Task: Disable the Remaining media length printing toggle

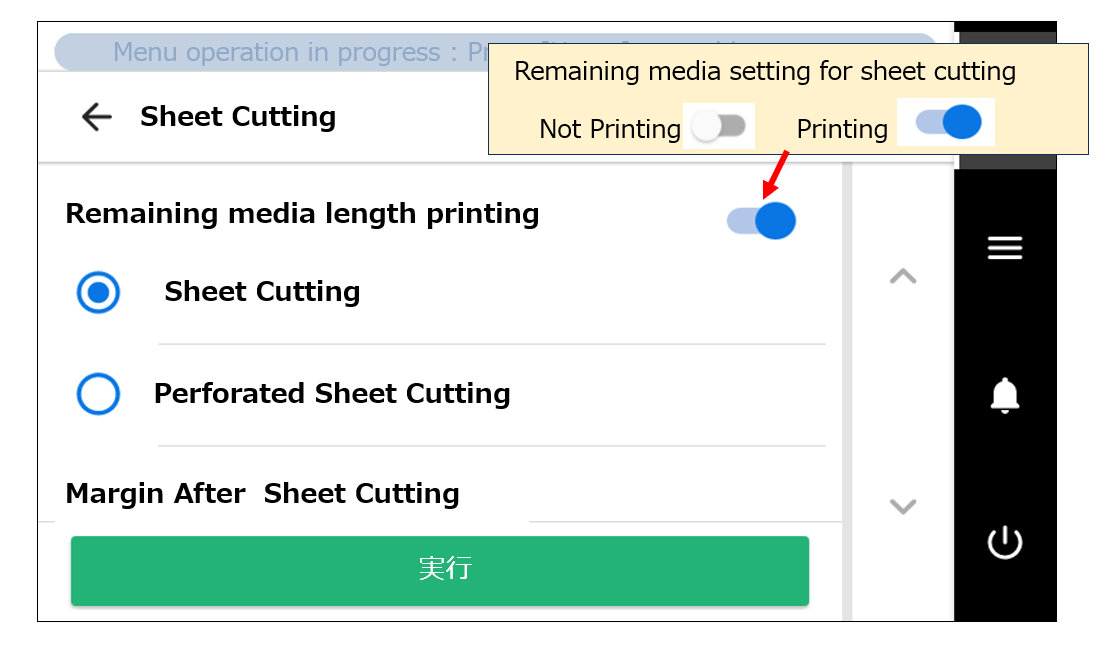Action: (760, 220)
